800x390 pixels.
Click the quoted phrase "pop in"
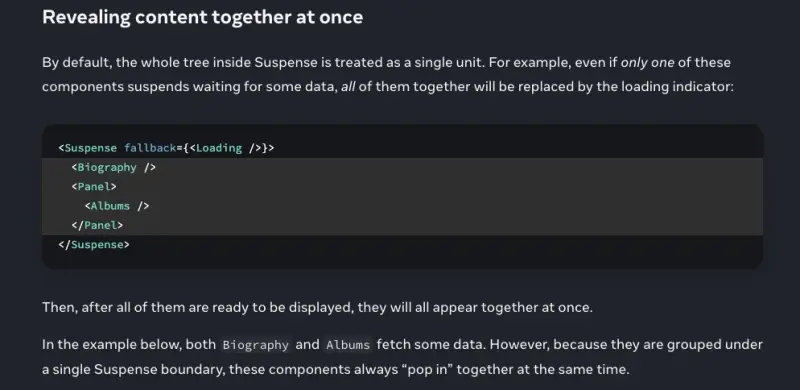430,369
